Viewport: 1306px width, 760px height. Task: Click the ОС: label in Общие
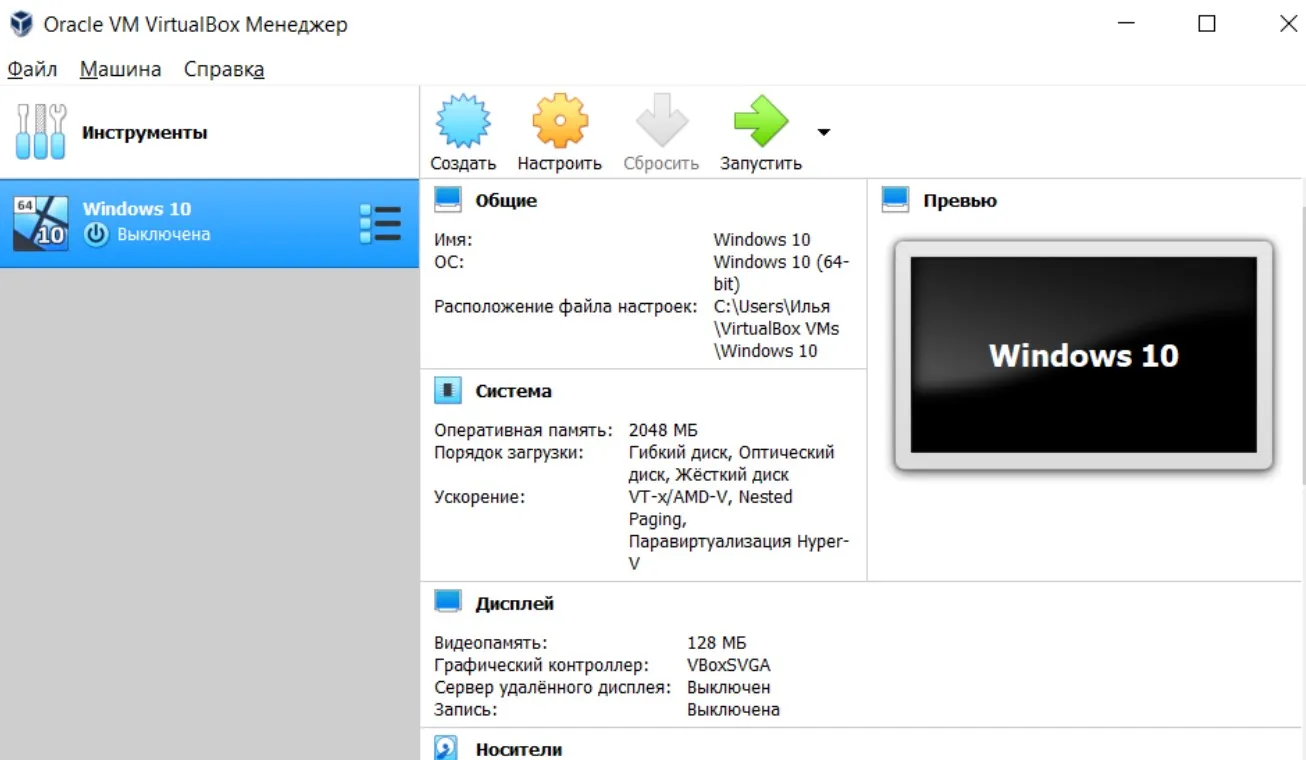pos(449,262)
